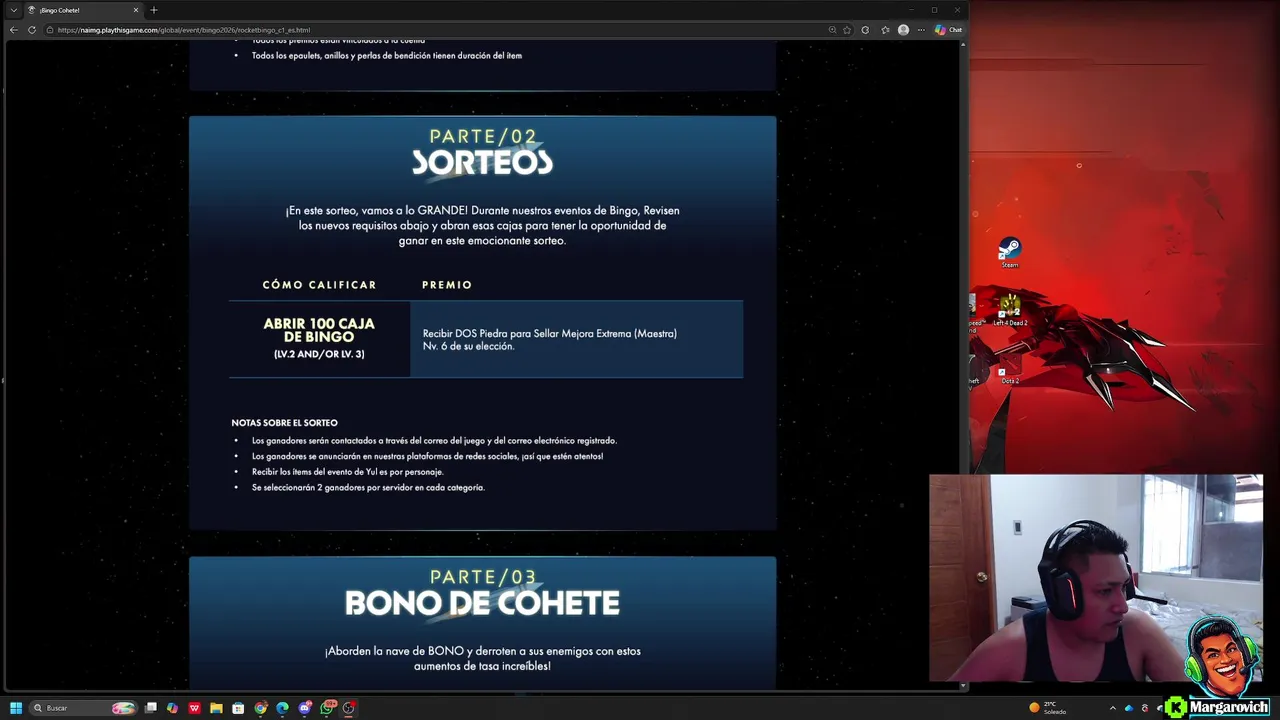Screen dimensions: 1280x720
Task: Click the browser back arrow
Action: coord(13,30)
